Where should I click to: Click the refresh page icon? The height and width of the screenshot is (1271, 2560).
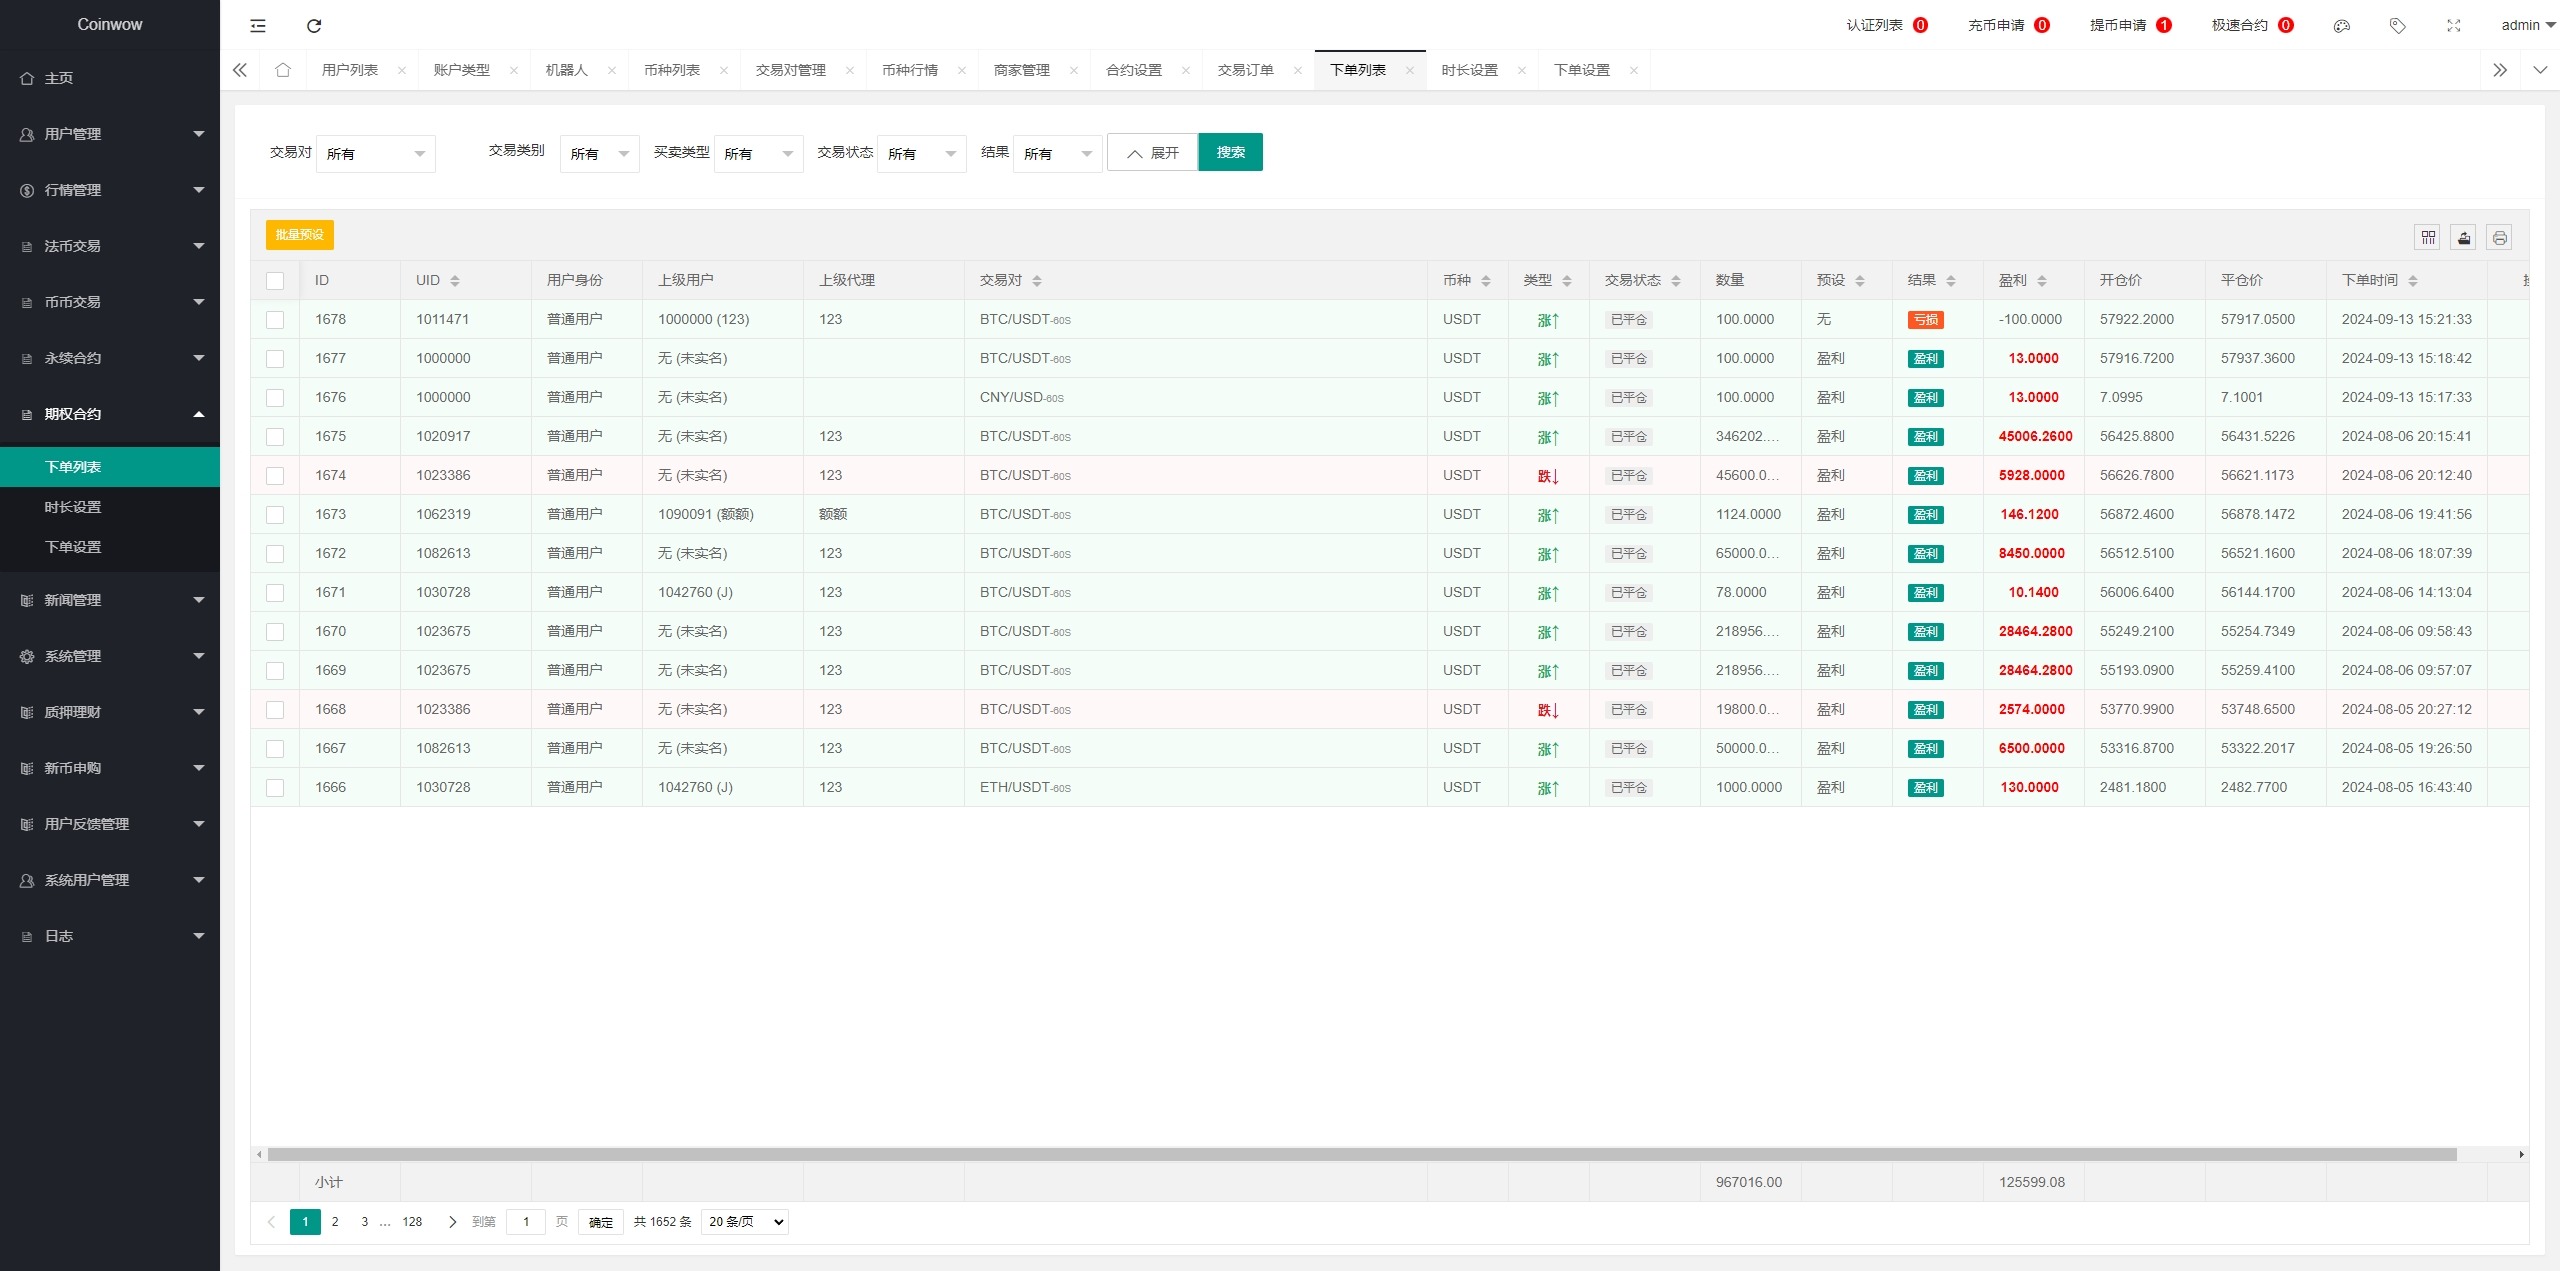click(x=314, y=26)
